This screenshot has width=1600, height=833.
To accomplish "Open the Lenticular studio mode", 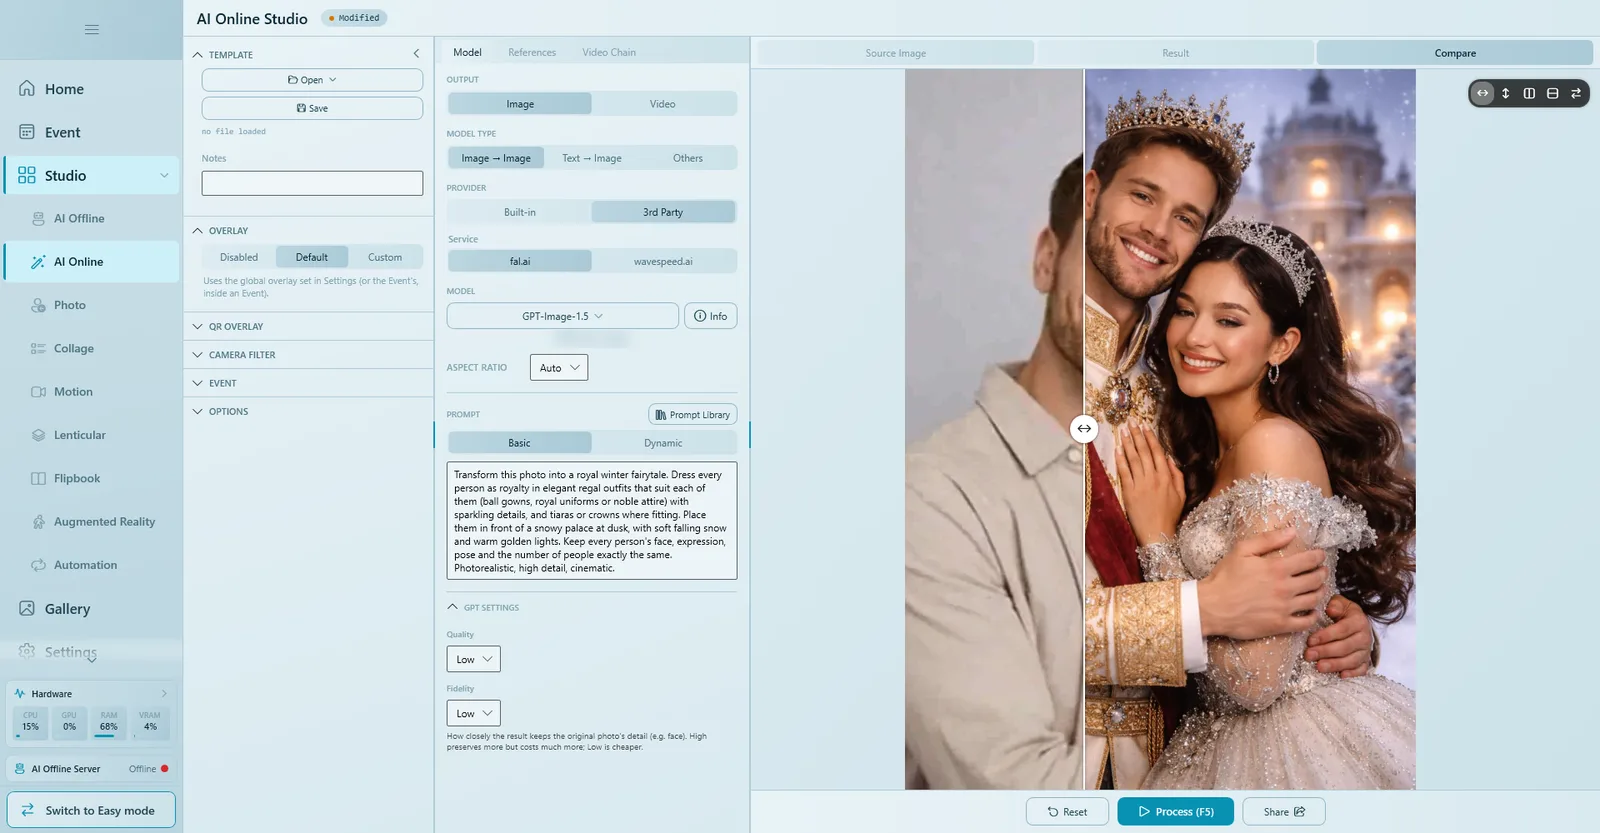I will coord(92,435).
